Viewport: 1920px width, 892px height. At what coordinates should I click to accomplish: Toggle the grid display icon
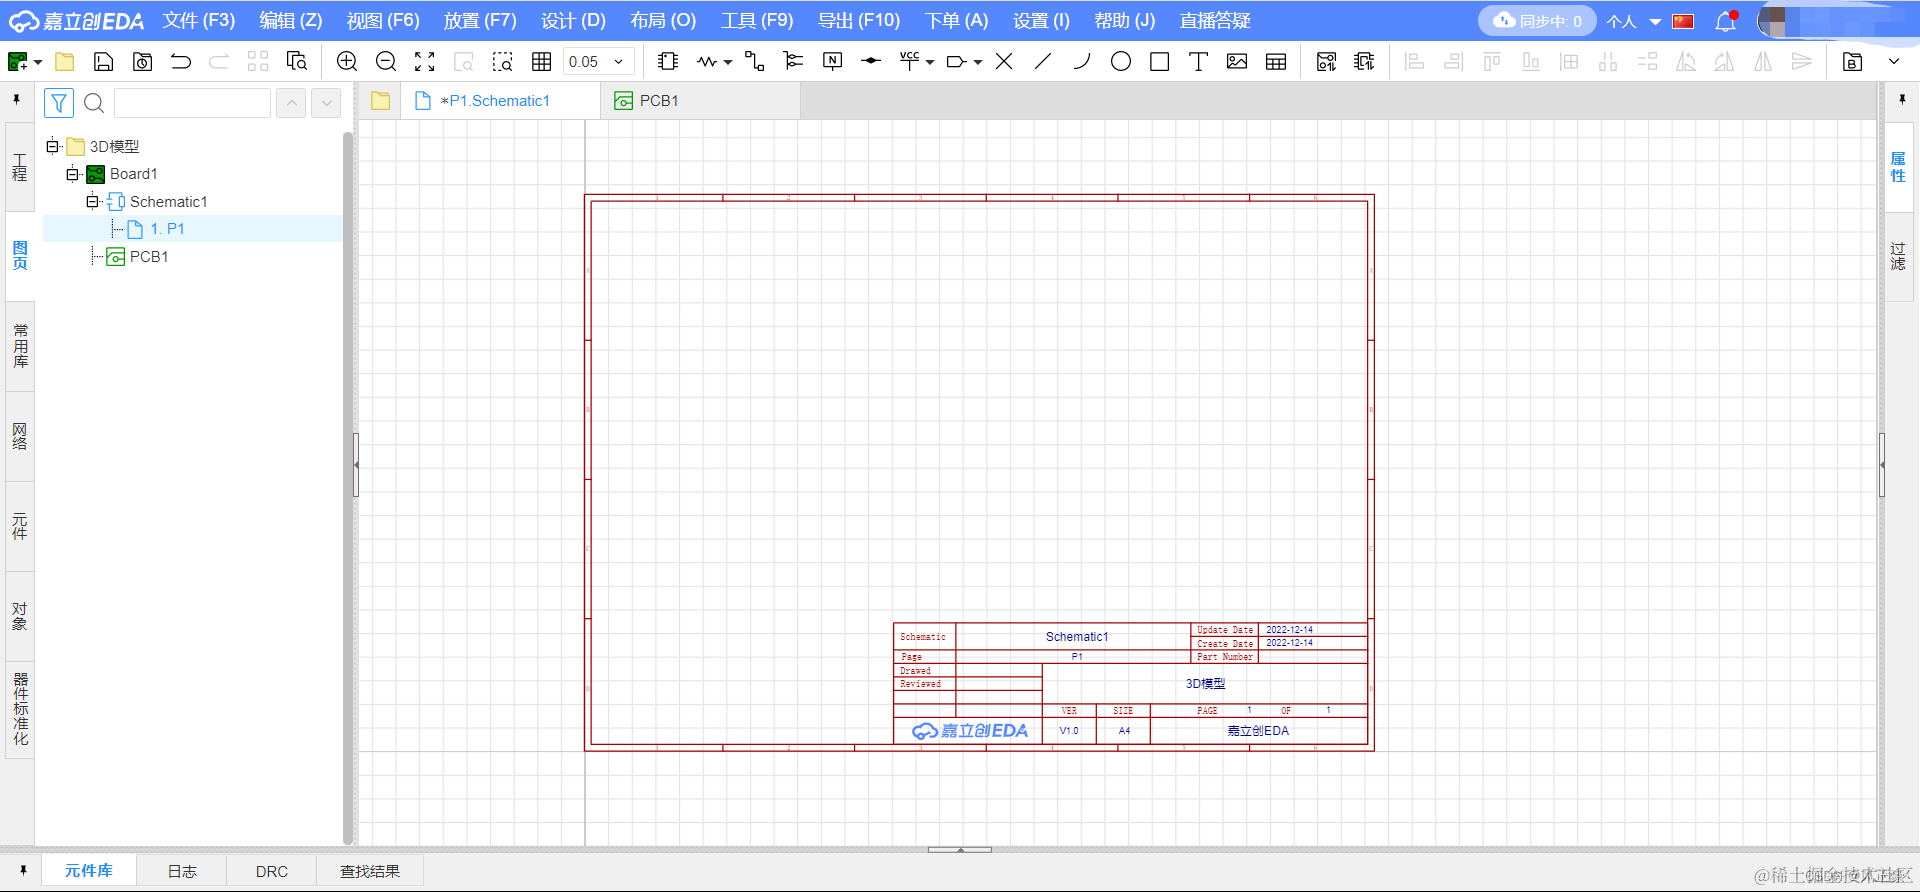(x=542, y=62)
